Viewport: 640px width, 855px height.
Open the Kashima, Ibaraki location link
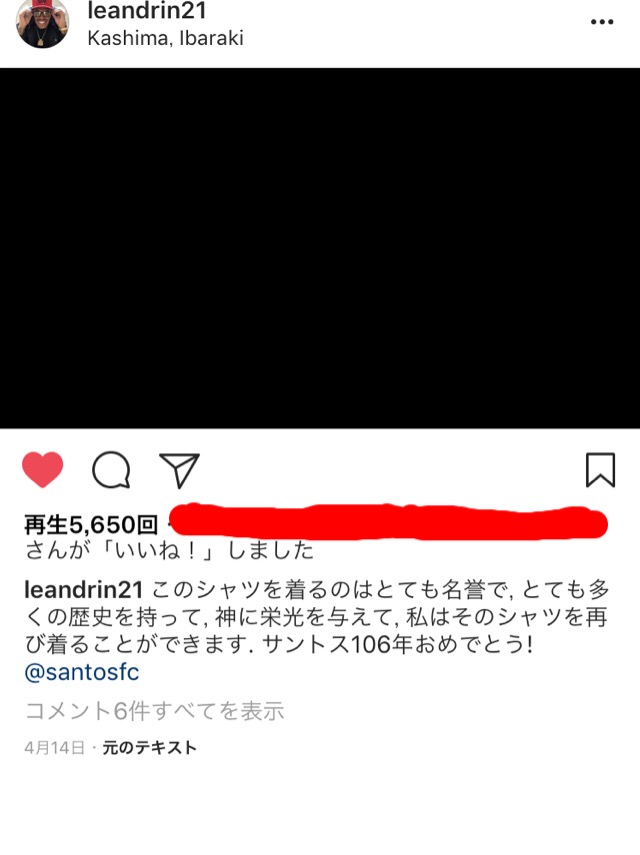(x=165, y=38)
